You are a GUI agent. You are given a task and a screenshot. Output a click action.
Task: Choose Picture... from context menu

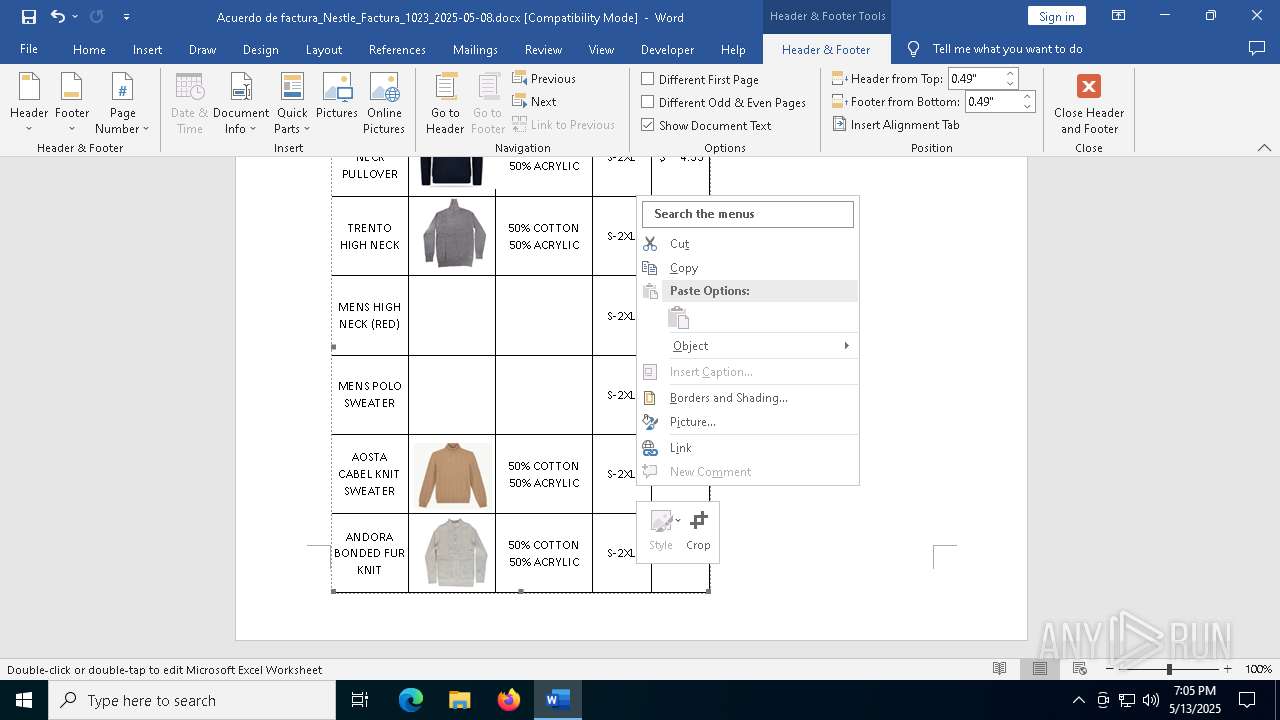click(x=748, y=421)
